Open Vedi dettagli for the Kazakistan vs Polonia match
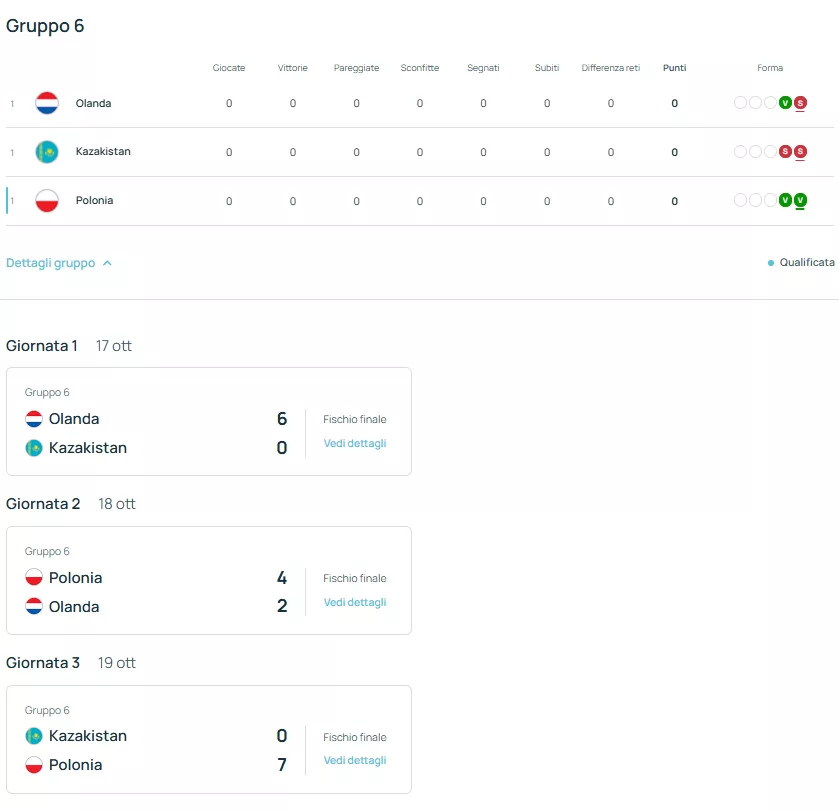This screenshot has height=811, width=839. (355, 760)
